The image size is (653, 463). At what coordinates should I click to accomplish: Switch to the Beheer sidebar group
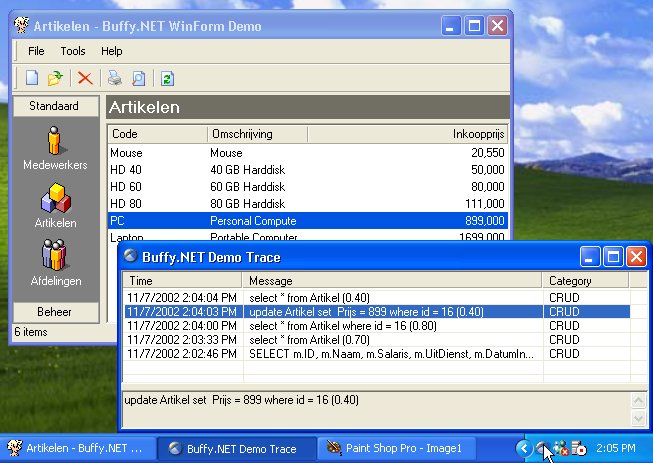56,312
